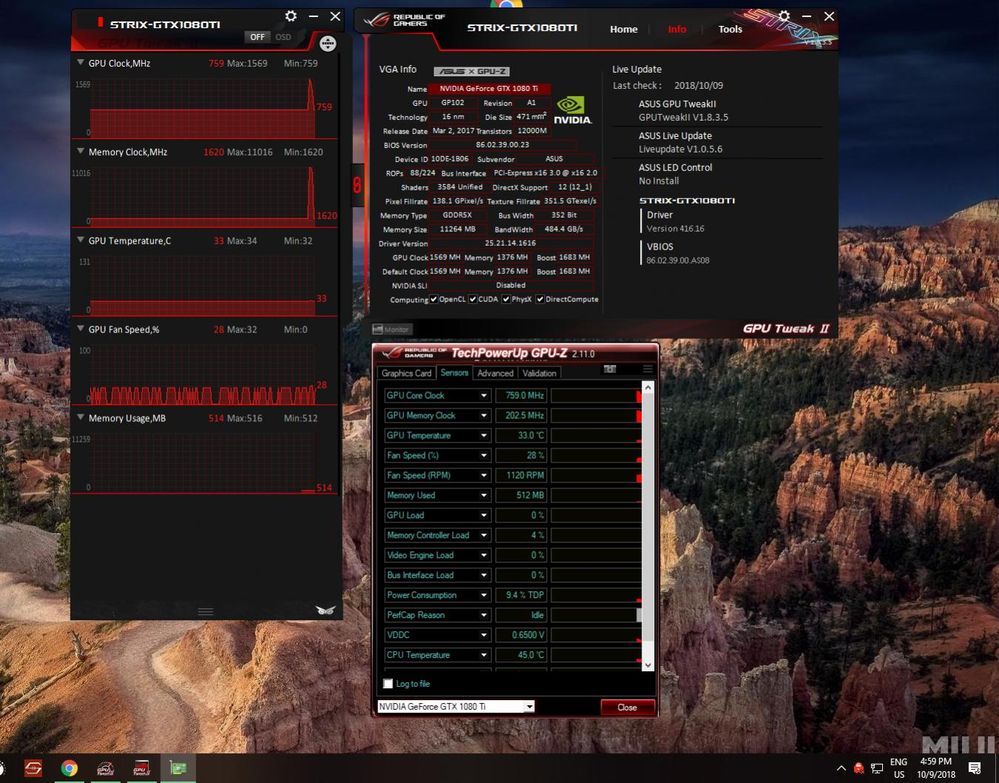Open the NVIDIA GeForce GTX 1080 Ti selector
Image resolution: width=999 pixels, height=783 pixels.
[456, 707]
